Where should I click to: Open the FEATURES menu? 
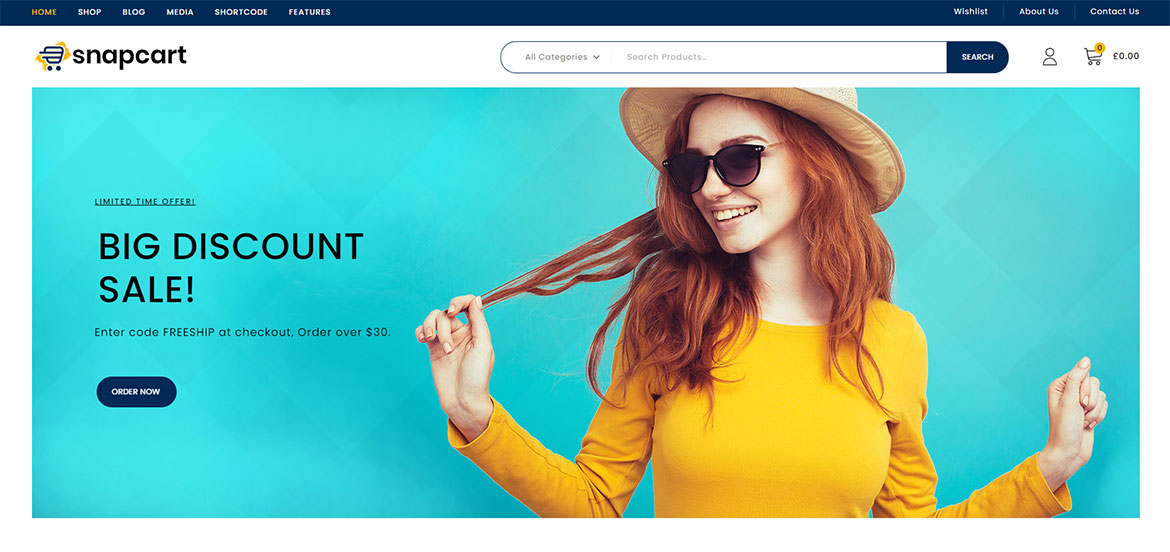coord(310,12)
